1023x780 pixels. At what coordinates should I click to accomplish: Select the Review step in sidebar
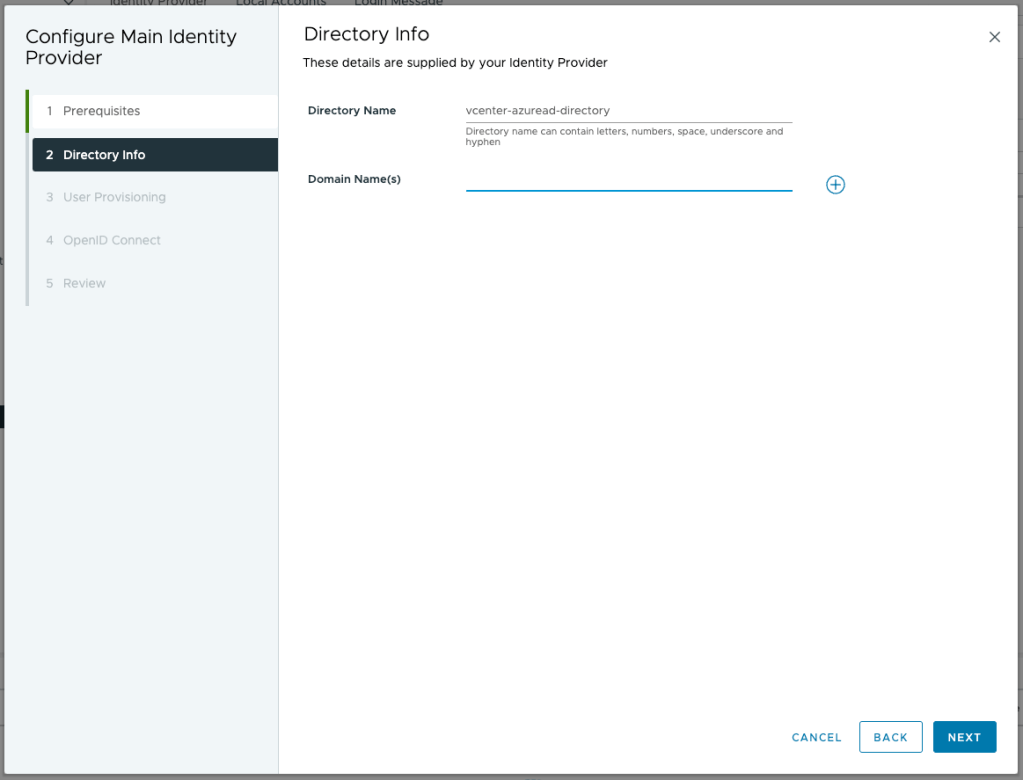84,283
